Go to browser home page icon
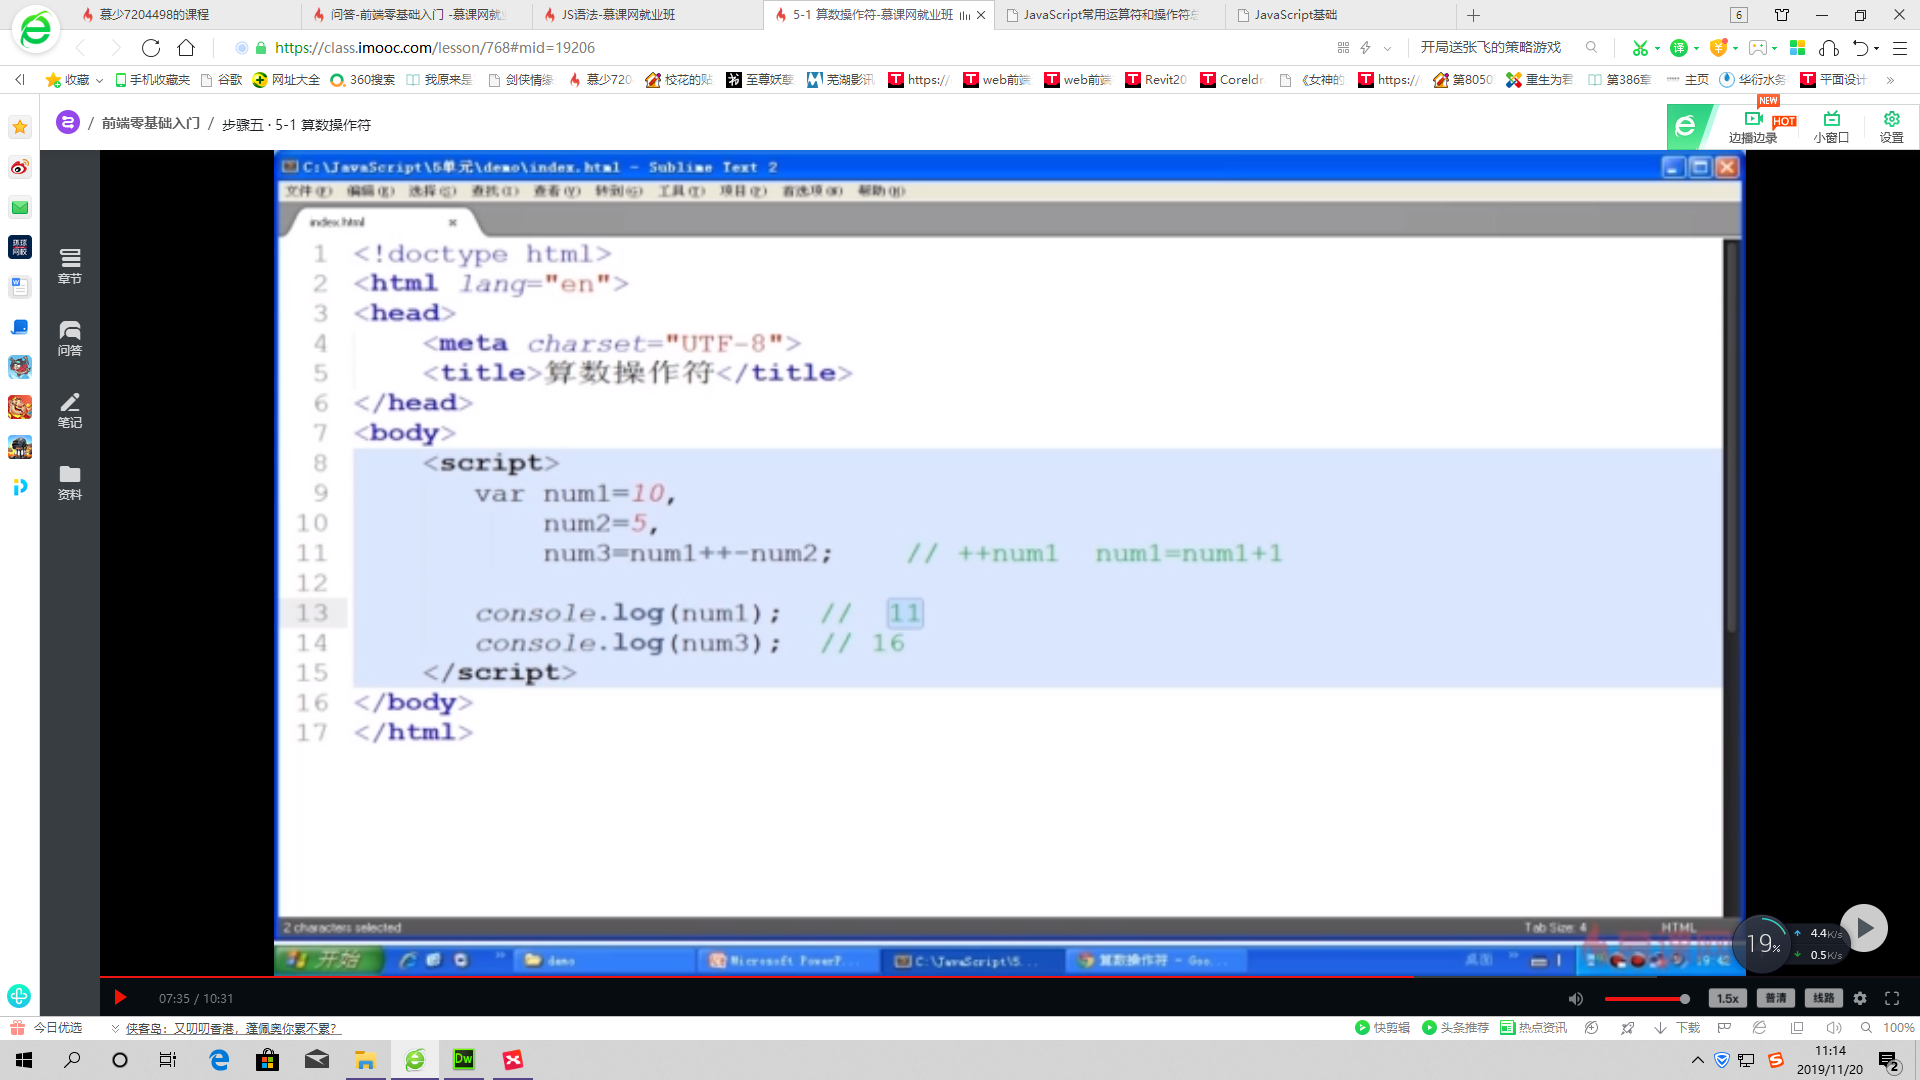 186,48
